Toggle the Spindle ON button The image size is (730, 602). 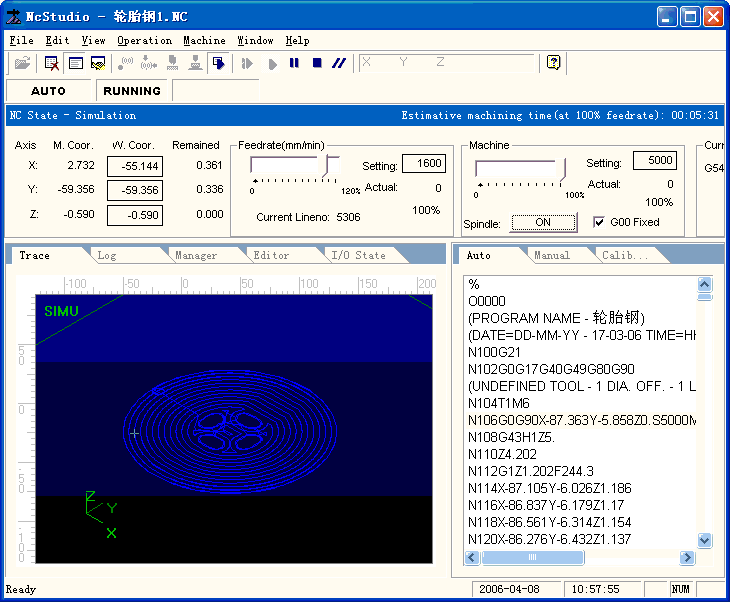click(543, 223)
